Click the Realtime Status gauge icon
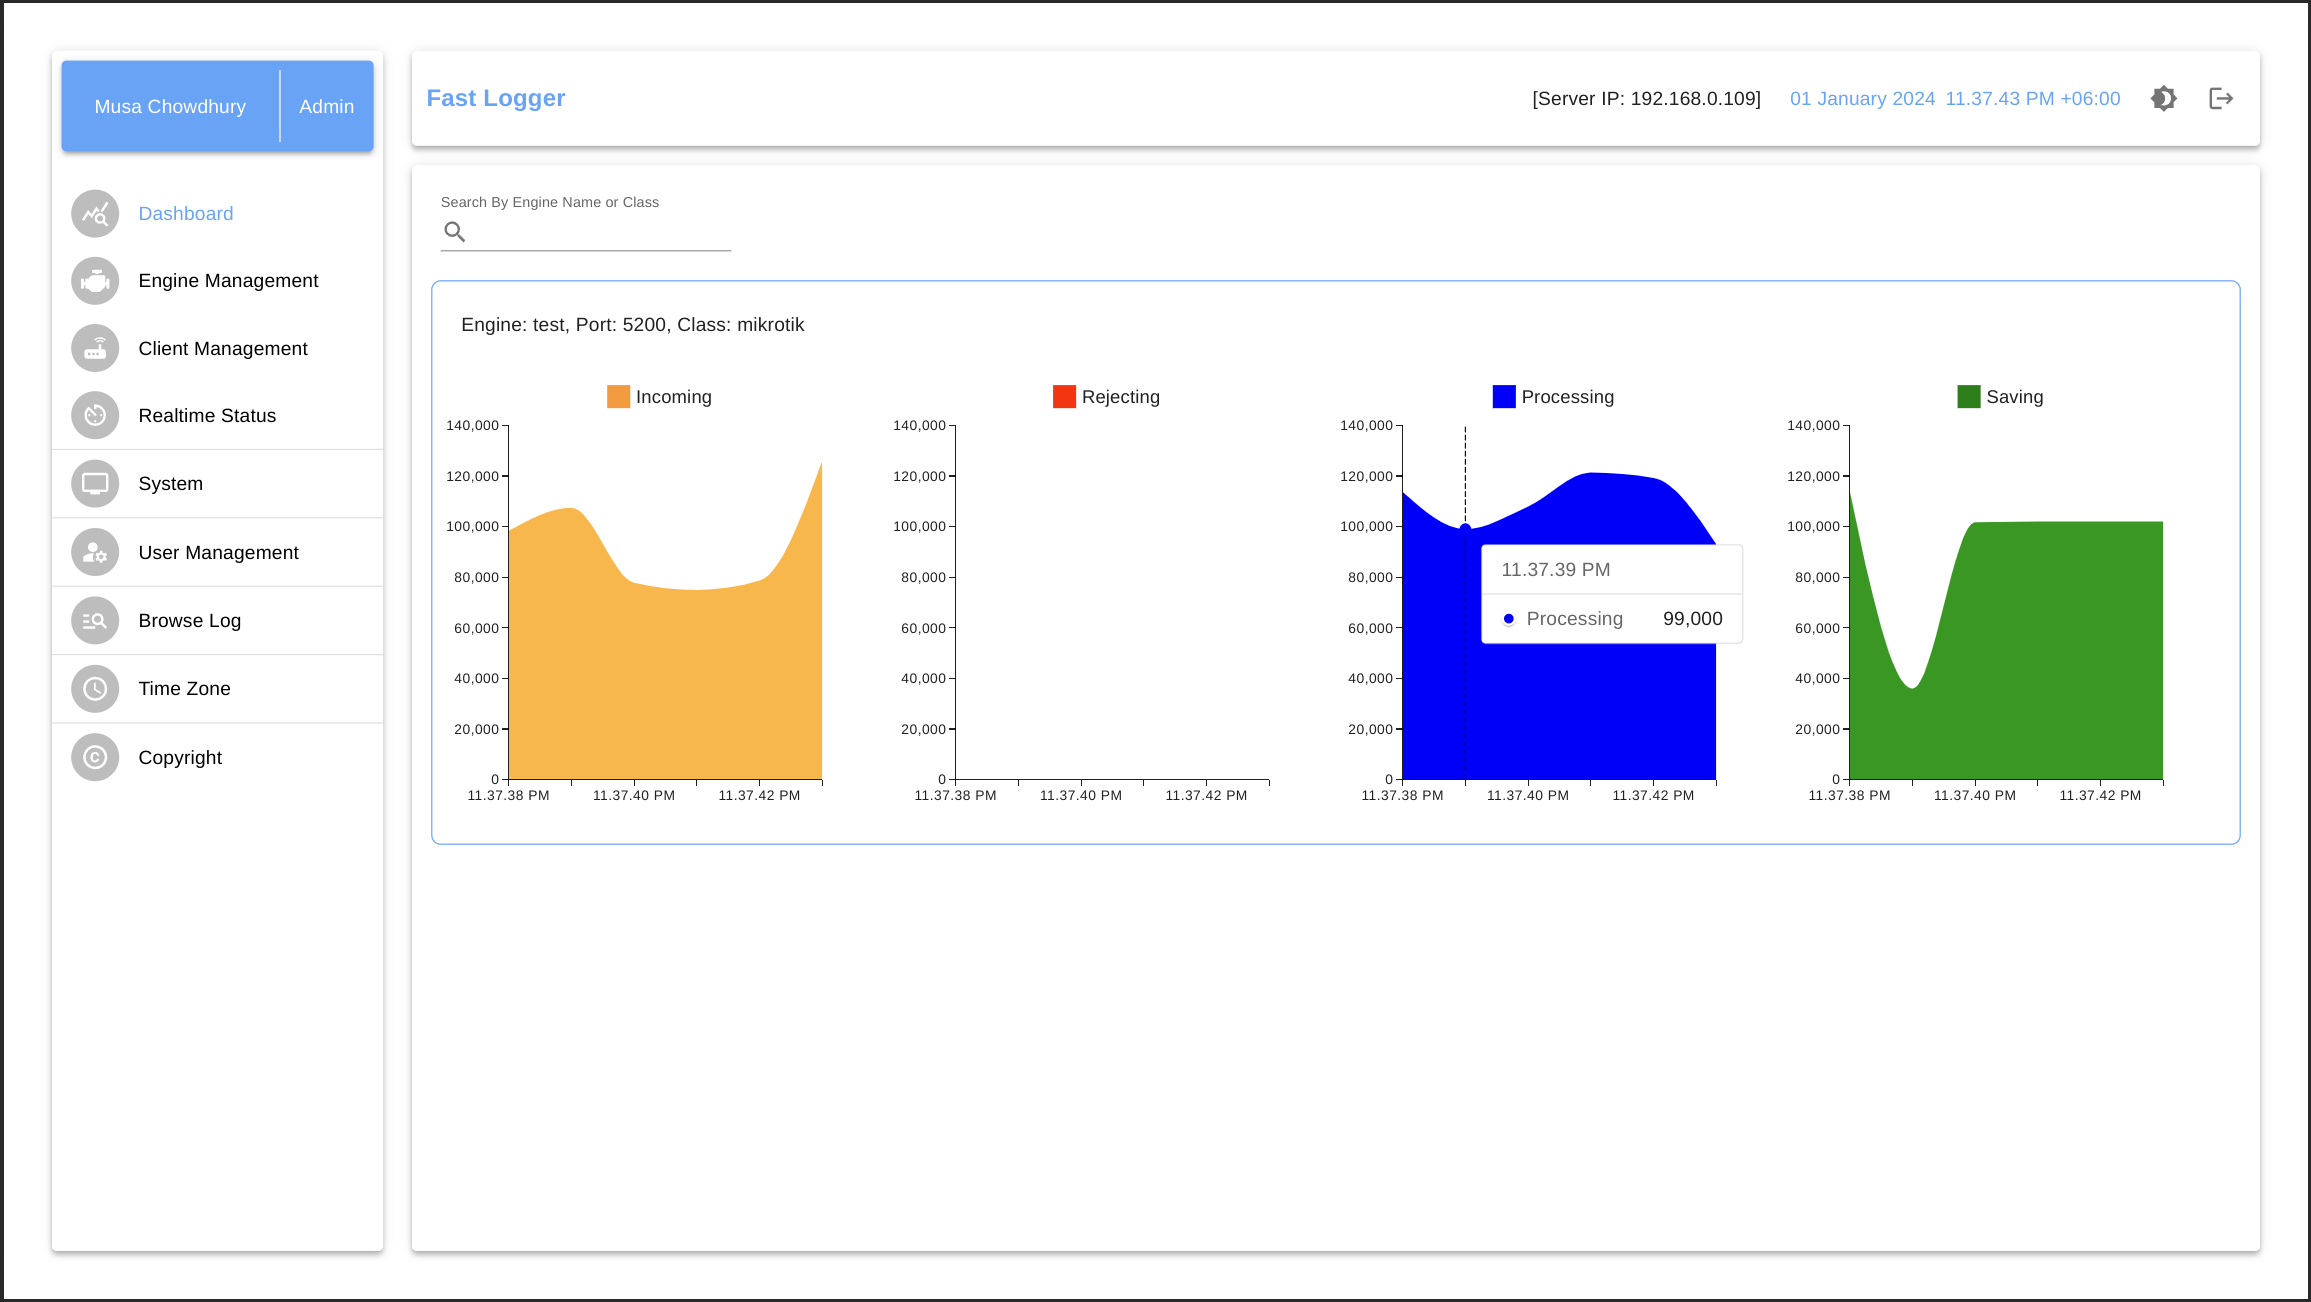 tap(95, 416)
